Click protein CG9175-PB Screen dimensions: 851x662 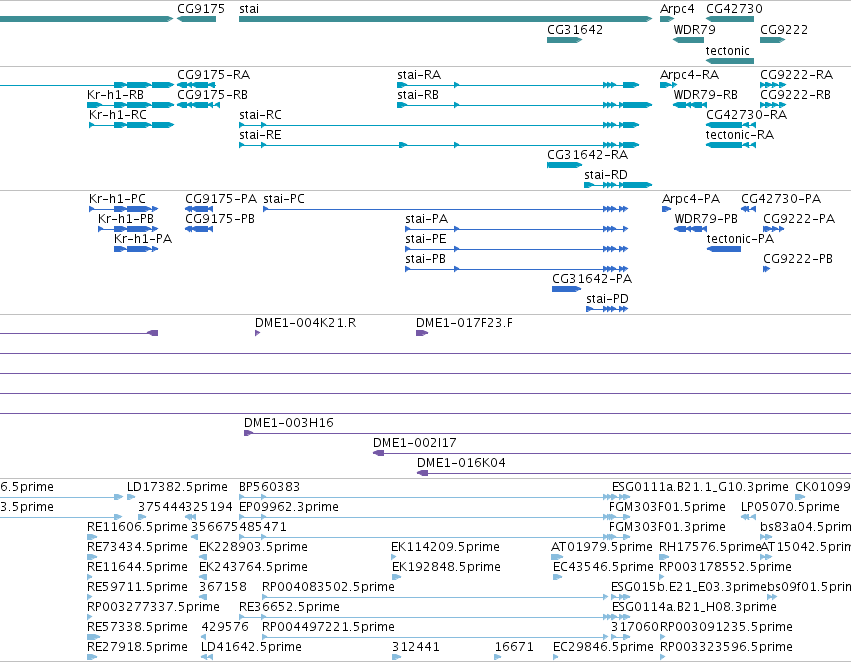(199, 229)
